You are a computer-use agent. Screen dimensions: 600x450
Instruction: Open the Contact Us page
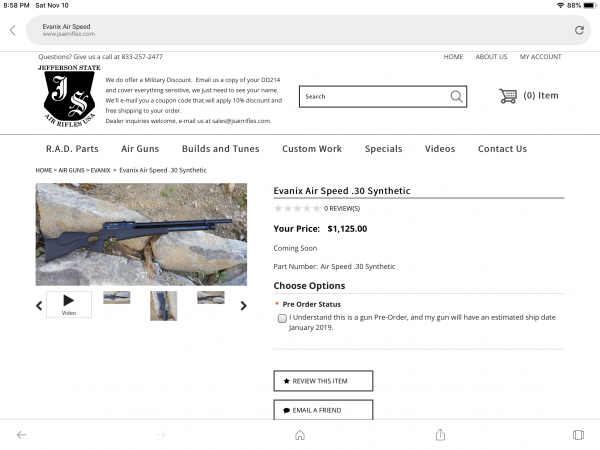pos(502,149)
